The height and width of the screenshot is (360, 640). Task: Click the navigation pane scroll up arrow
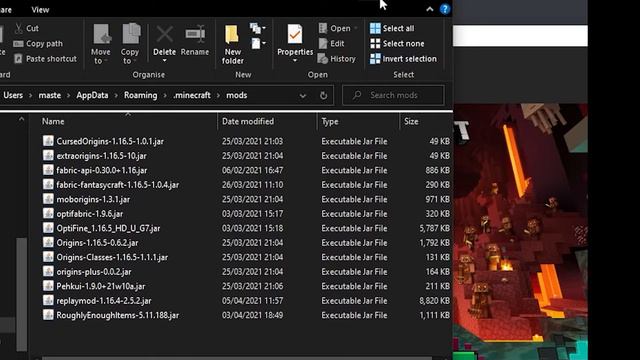[x=21, y=119]
